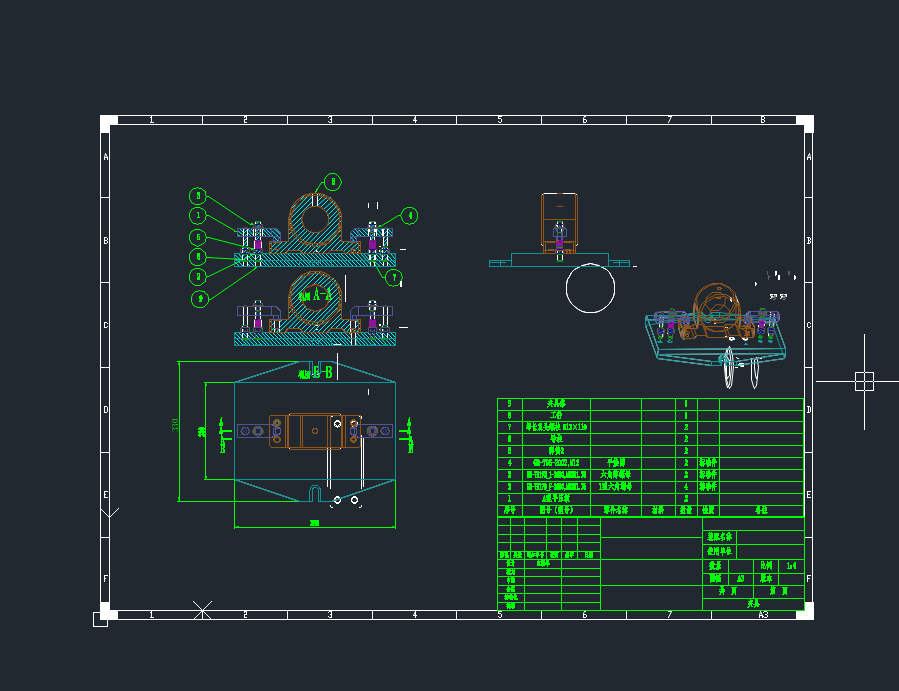Select part balloon number 7 beside the section view
899x691 pixels.
click(x=393, y=278)
